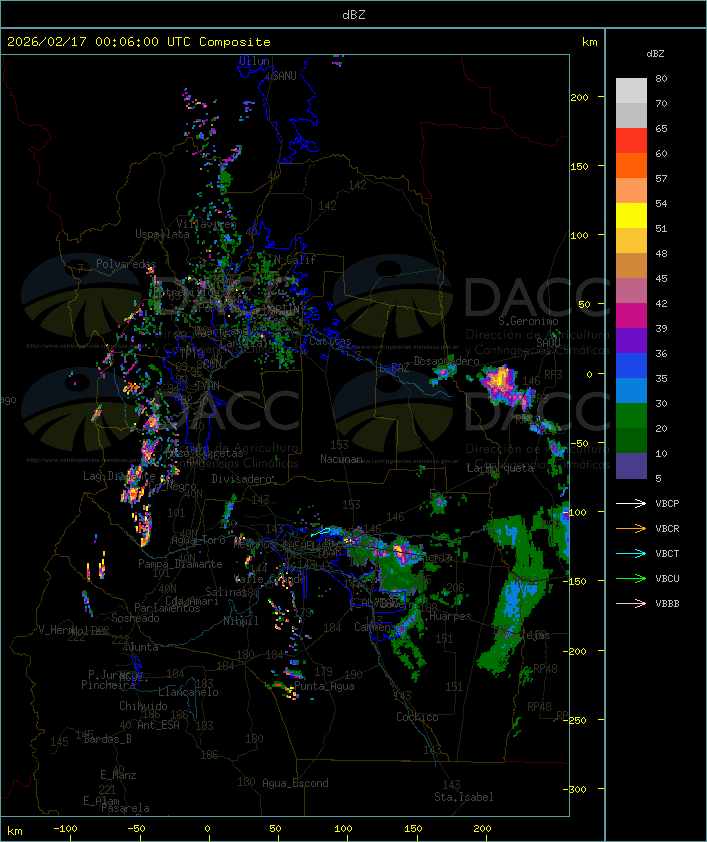Click the white VBCP arrow icon
Image resolution: width=707 pixels, height=842 pixels.
tap(631, 503)
